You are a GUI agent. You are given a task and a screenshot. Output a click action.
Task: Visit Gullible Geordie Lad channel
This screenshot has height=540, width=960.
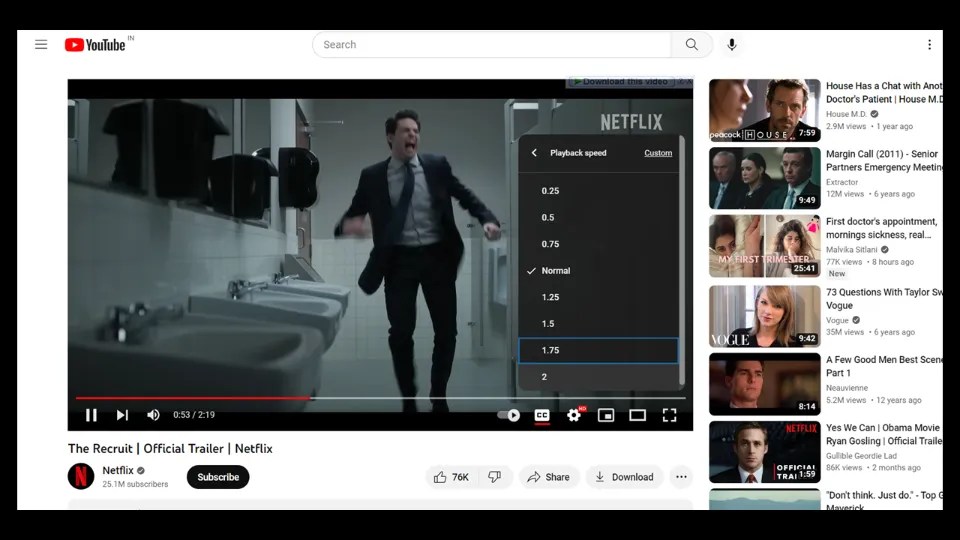(861, 456)
